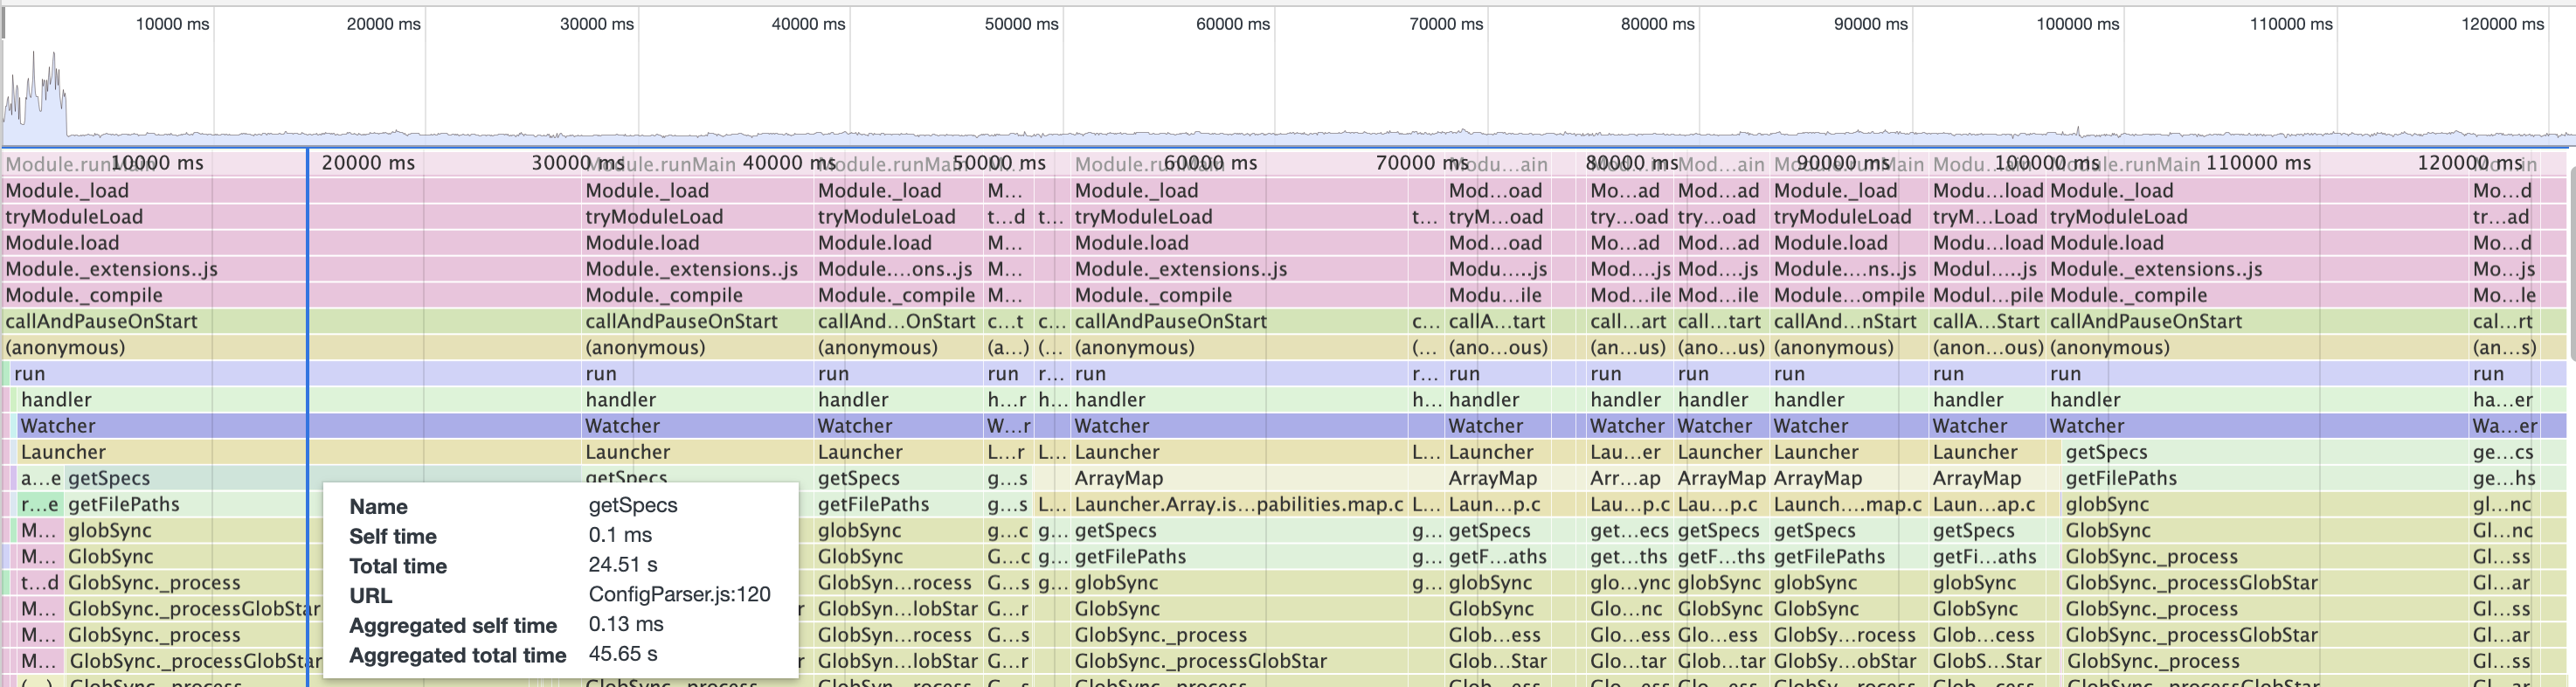Click the Modul.....js flame bar
This screenshot has height=687, width=2576.
point(1986,269)
